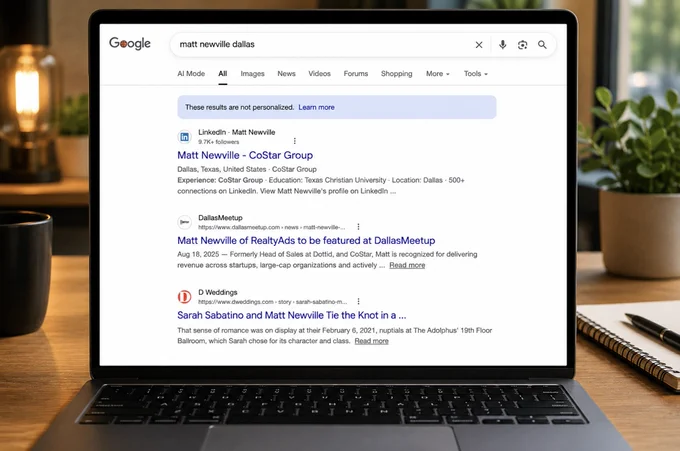Expand the More dropdown
The height and width of the screenshot is (451, 680).
click(x=438, y=74)
